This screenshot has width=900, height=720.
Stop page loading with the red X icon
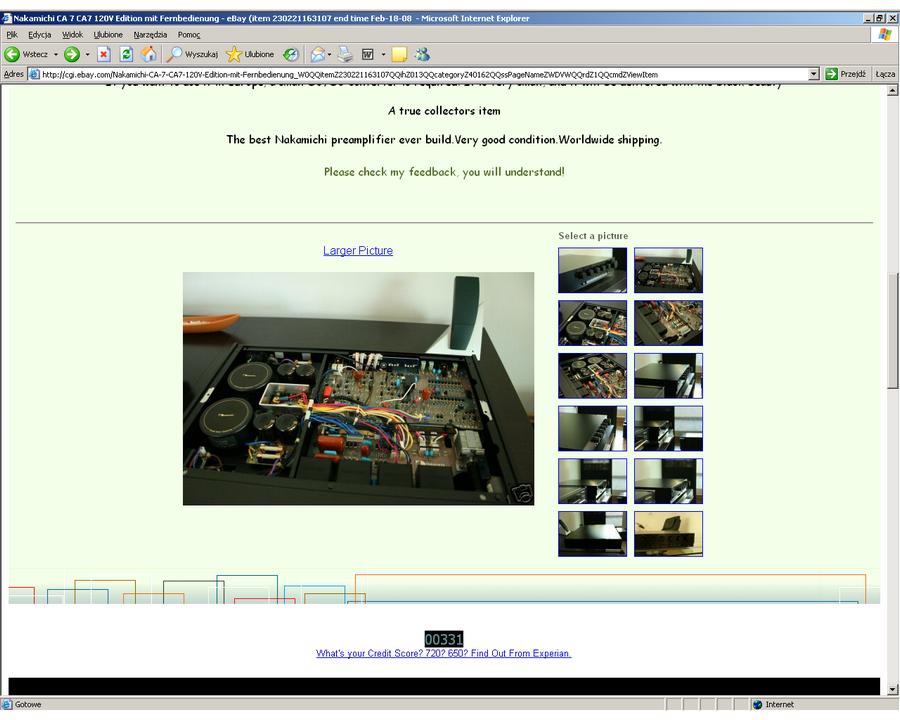103,55
